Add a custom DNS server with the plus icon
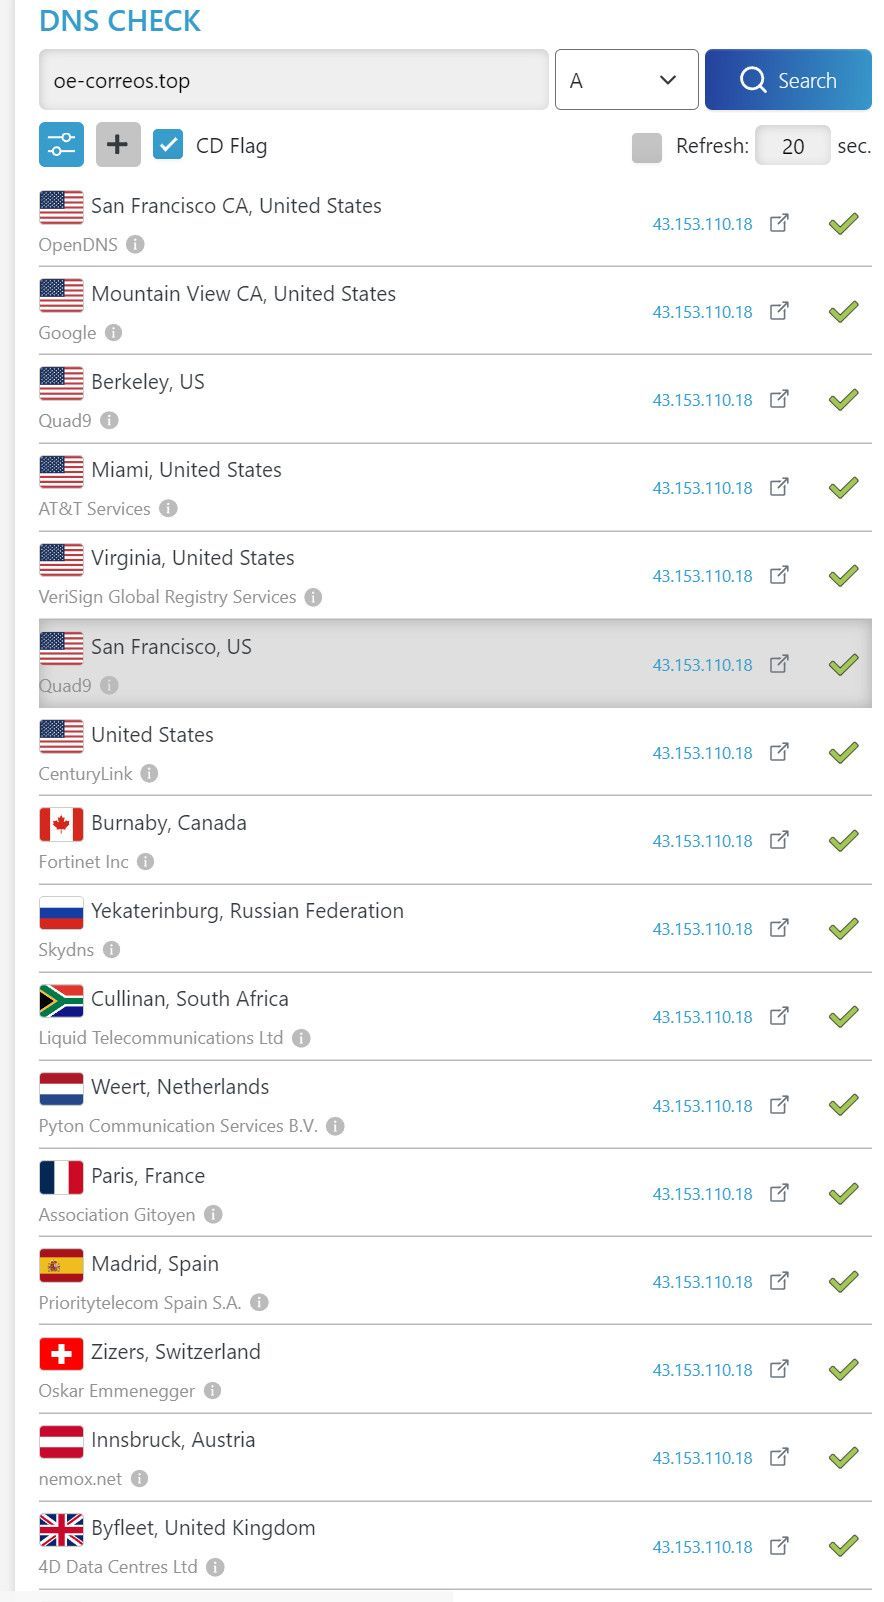Screen dimensions: 884x1602 click(117, 144)
